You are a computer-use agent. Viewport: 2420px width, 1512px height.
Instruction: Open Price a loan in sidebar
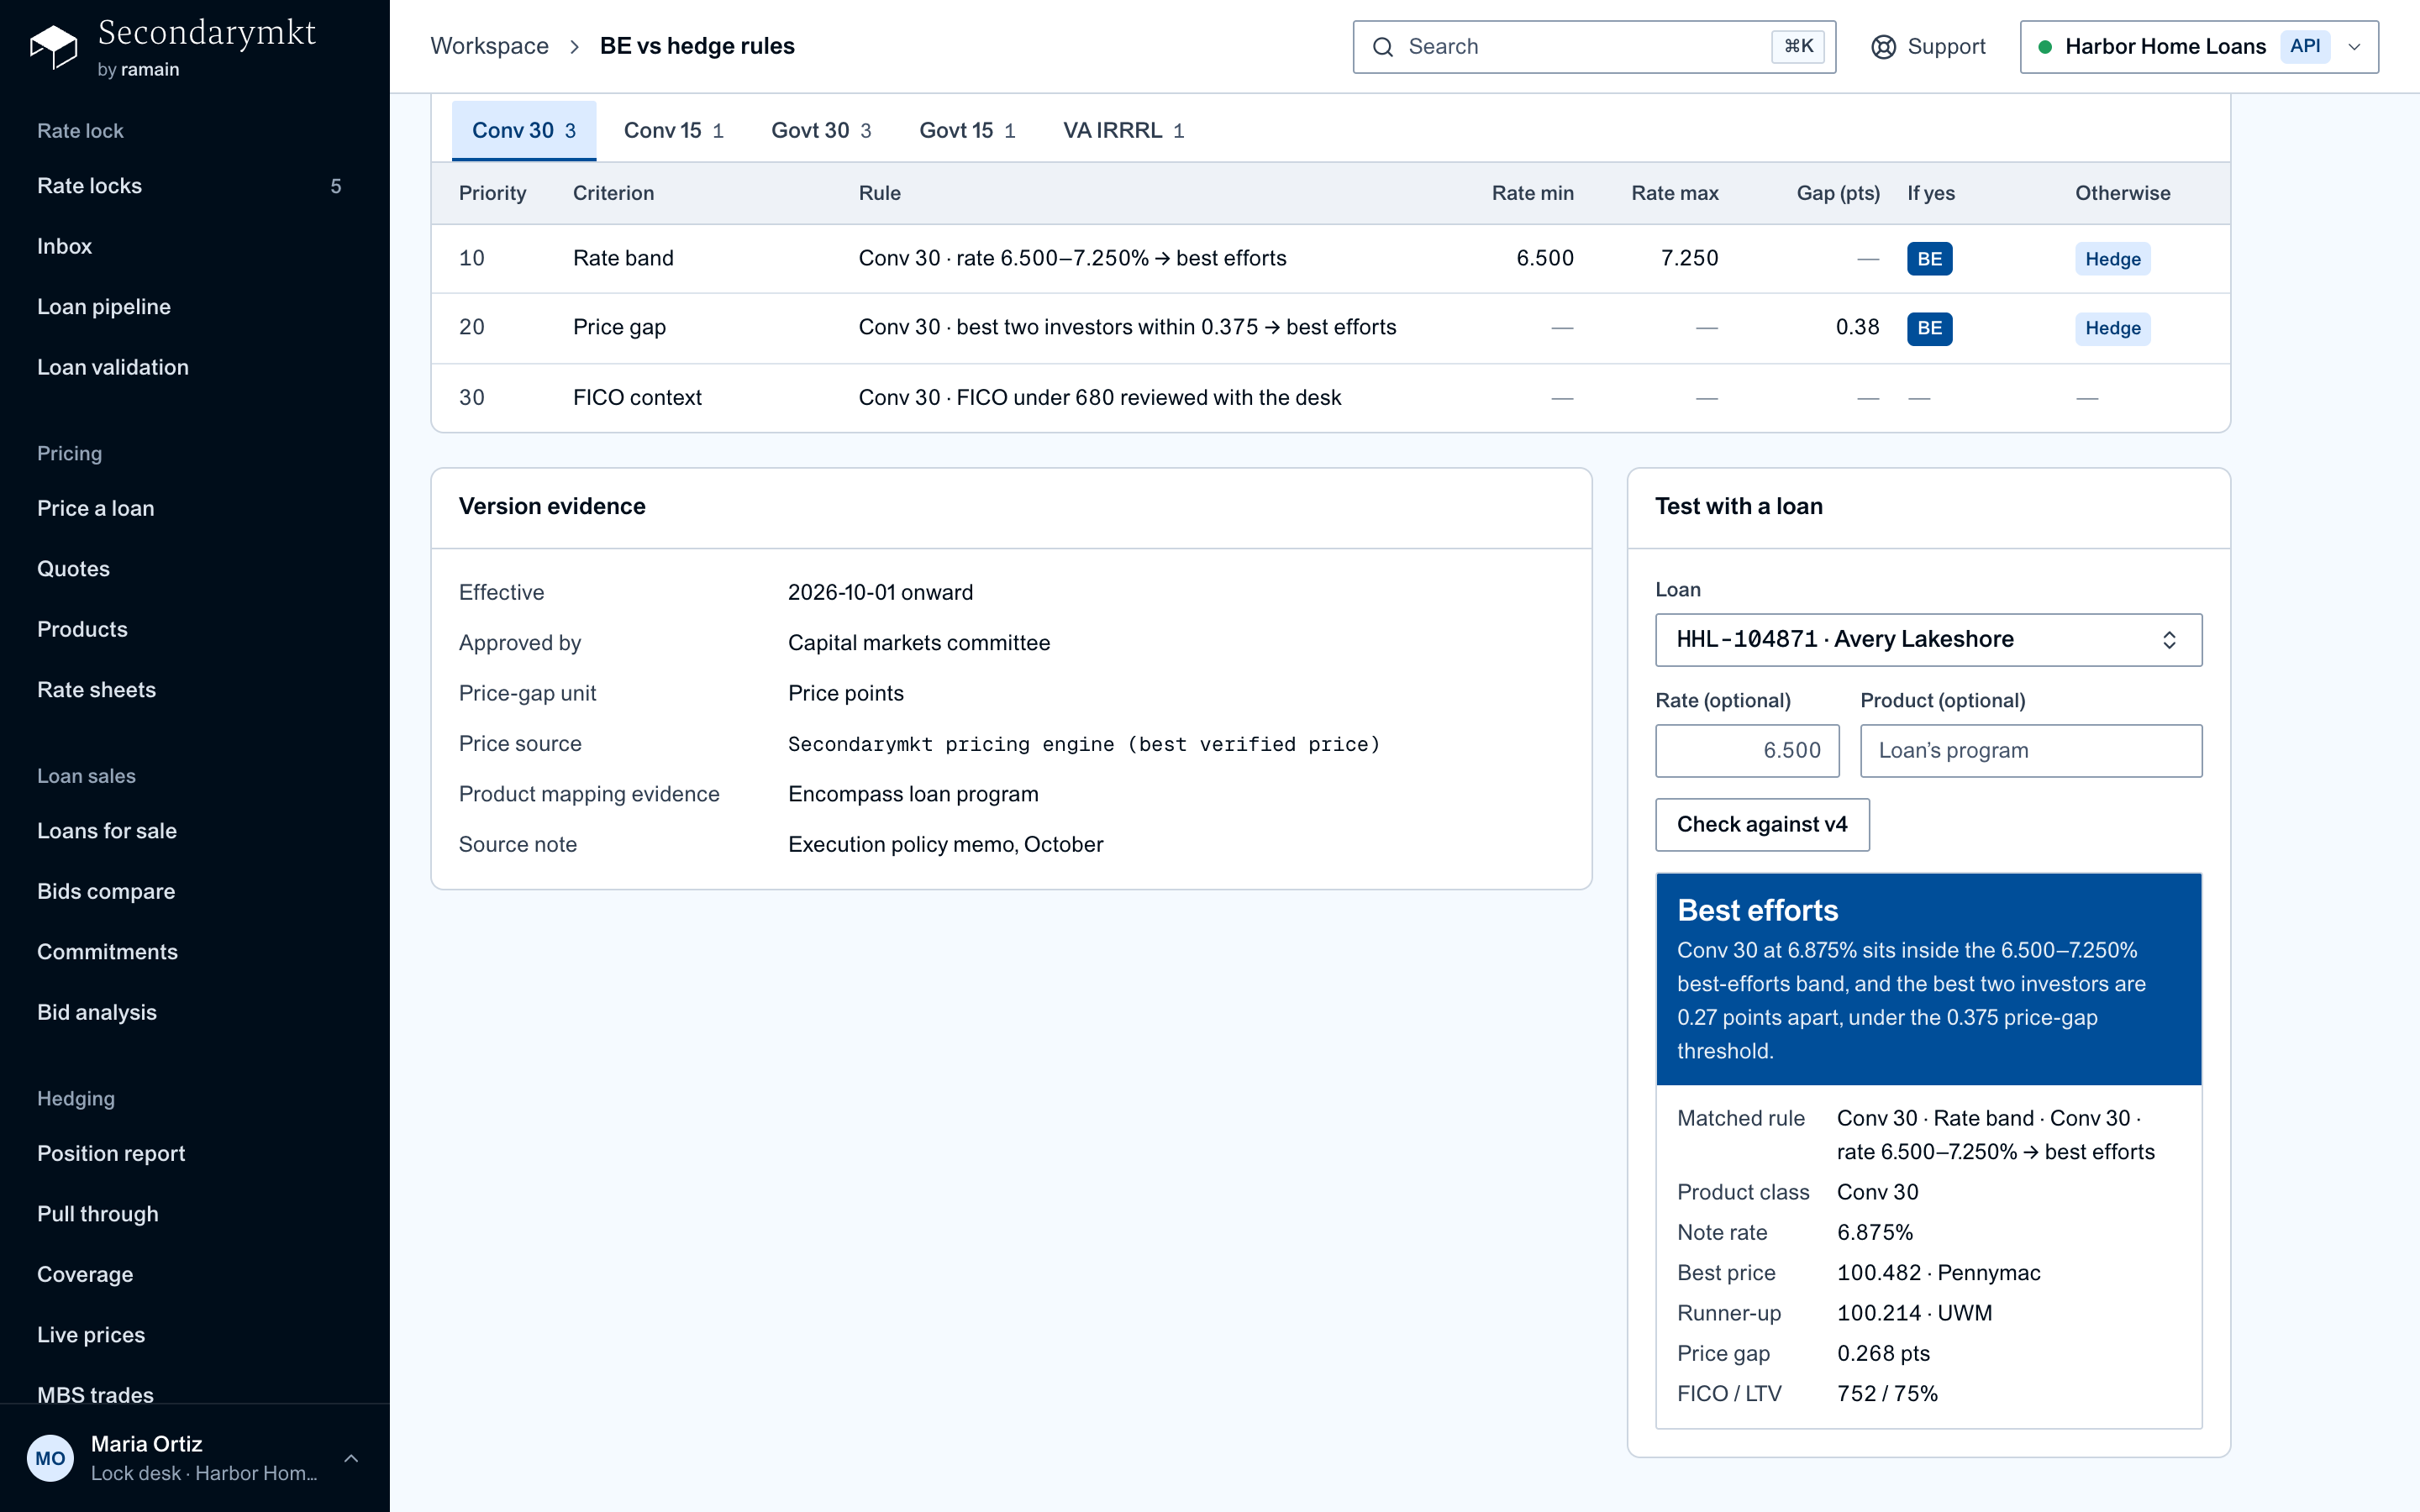tap(194, 509)
